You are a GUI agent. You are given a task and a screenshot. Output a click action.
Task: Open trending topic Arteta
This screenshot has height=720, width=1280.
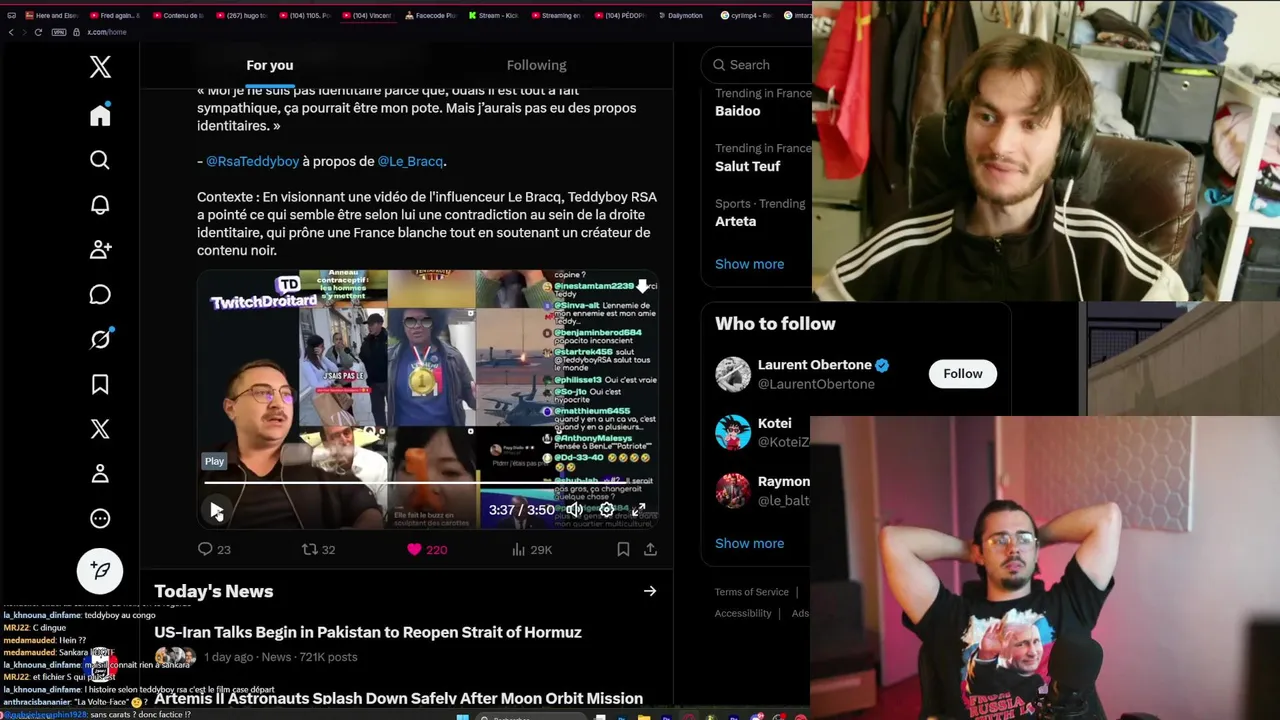pyautogui.click(x=735, y=221)
